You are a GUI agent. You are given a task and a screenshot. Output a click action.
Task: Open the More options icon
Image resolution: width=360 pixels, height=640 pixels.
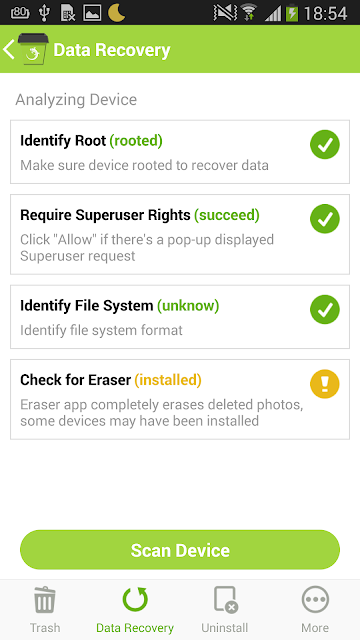click(315, 600)
